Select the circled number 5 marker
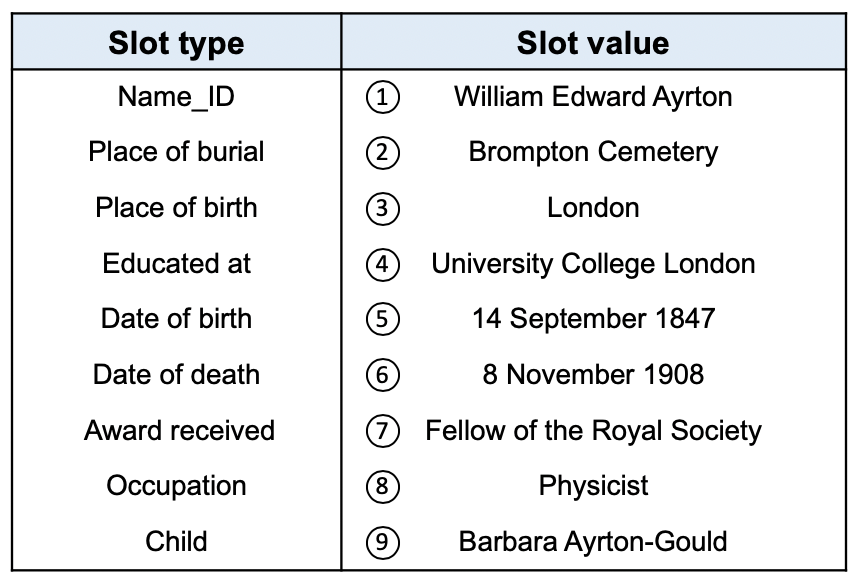This screenshot has width=858, height=584. [x=382, y=320]
